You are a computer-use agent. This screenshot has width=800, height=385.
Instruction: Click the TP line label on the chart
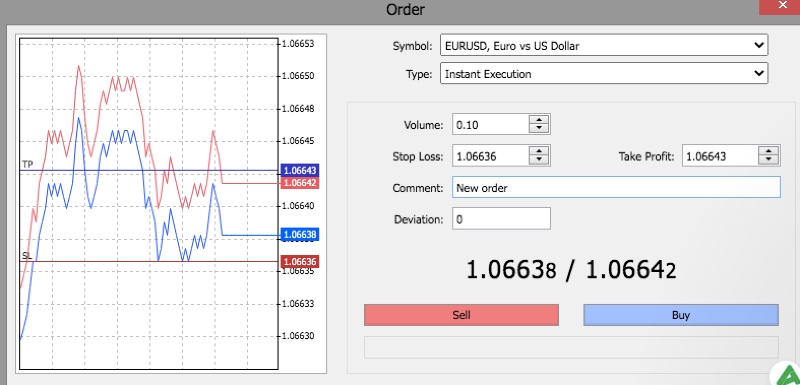coord(27,164)
